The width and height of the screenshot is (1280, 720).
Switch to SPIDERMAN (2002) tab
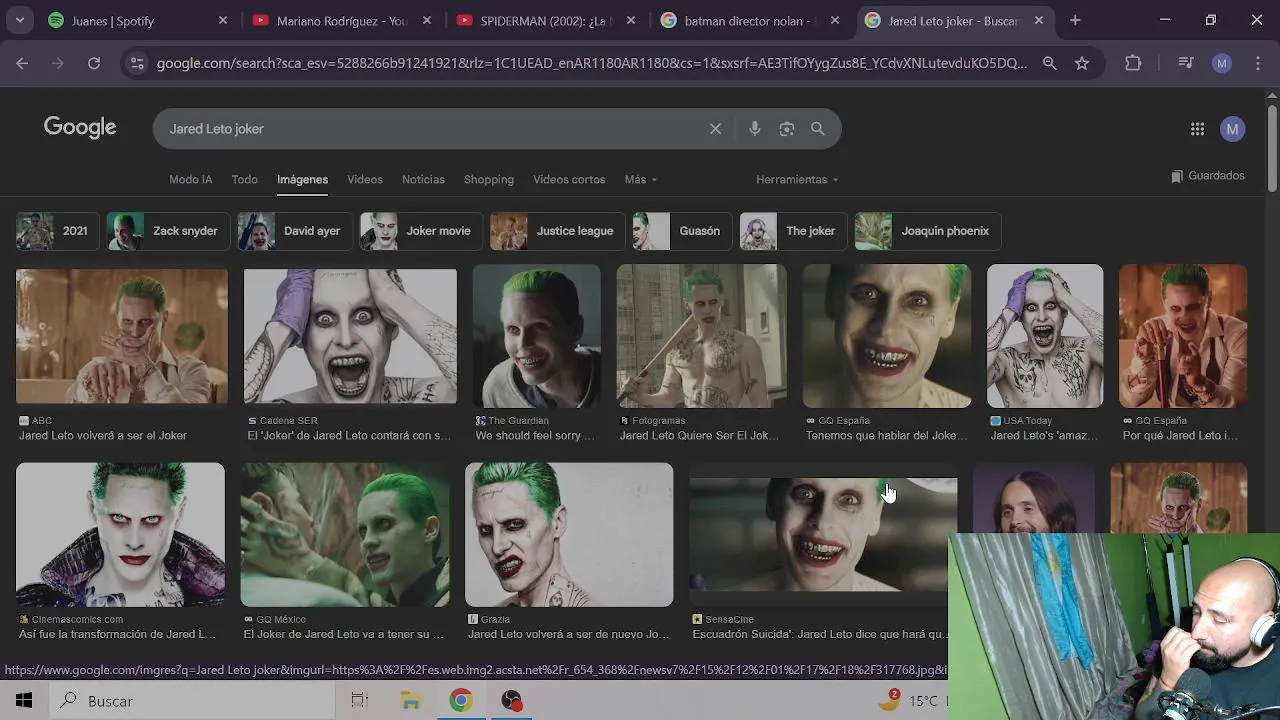click(545, 20)
